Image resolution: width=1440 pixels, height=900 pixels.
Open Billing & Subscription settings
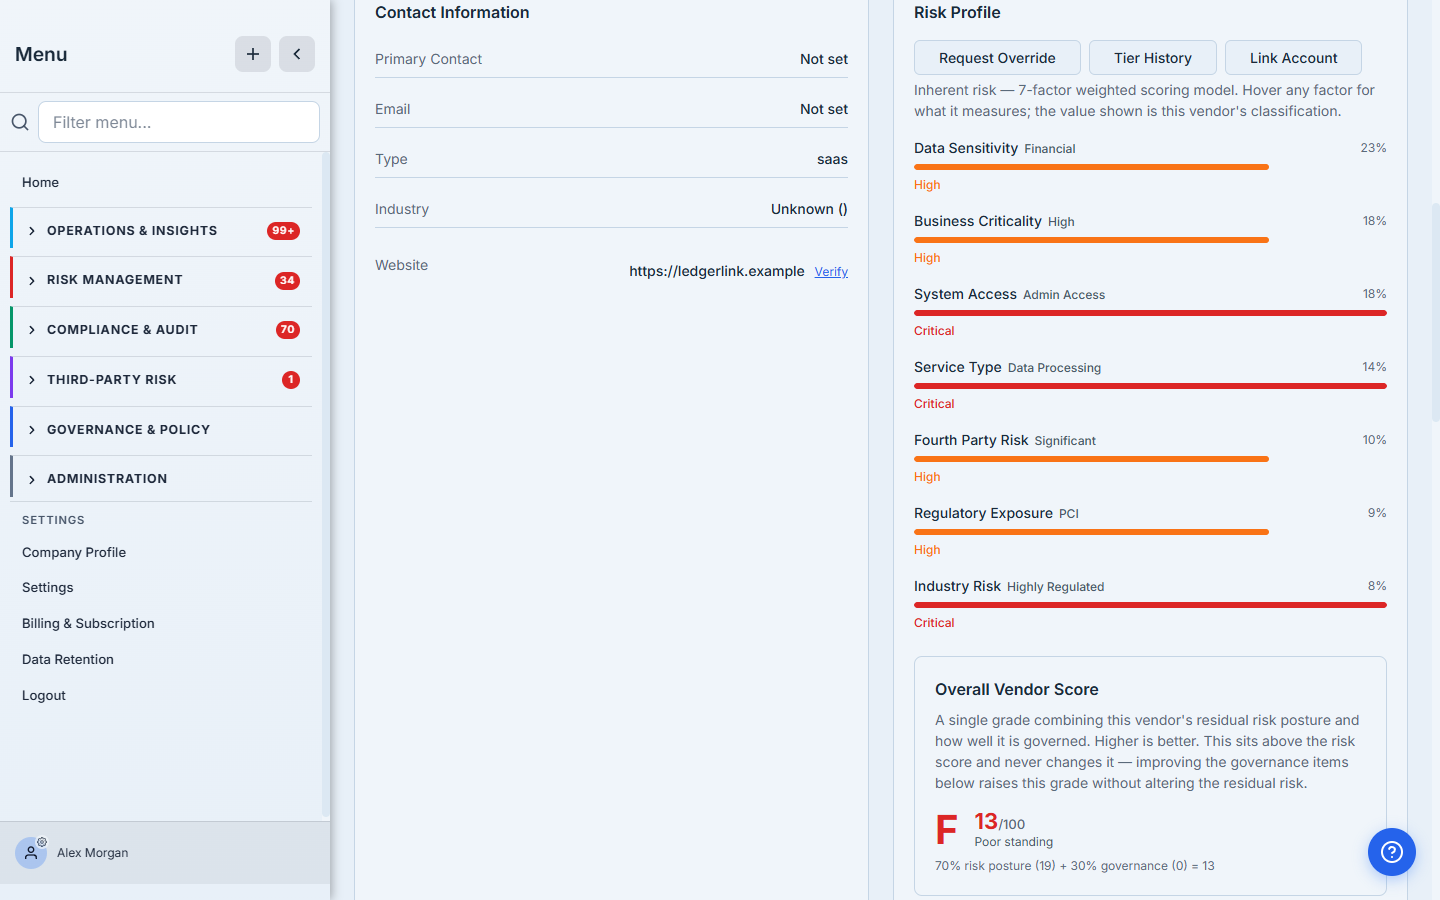point(88,623)
